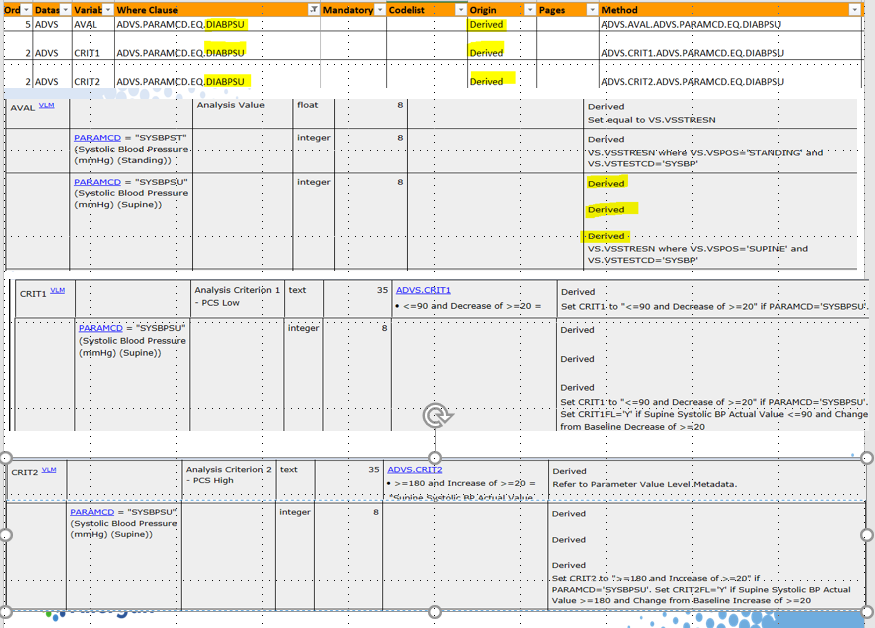Viewport: 875px width, 628px height.
Task: Open the PARAMCD link in the CRIT1 table
Action: tap(100, 328)
